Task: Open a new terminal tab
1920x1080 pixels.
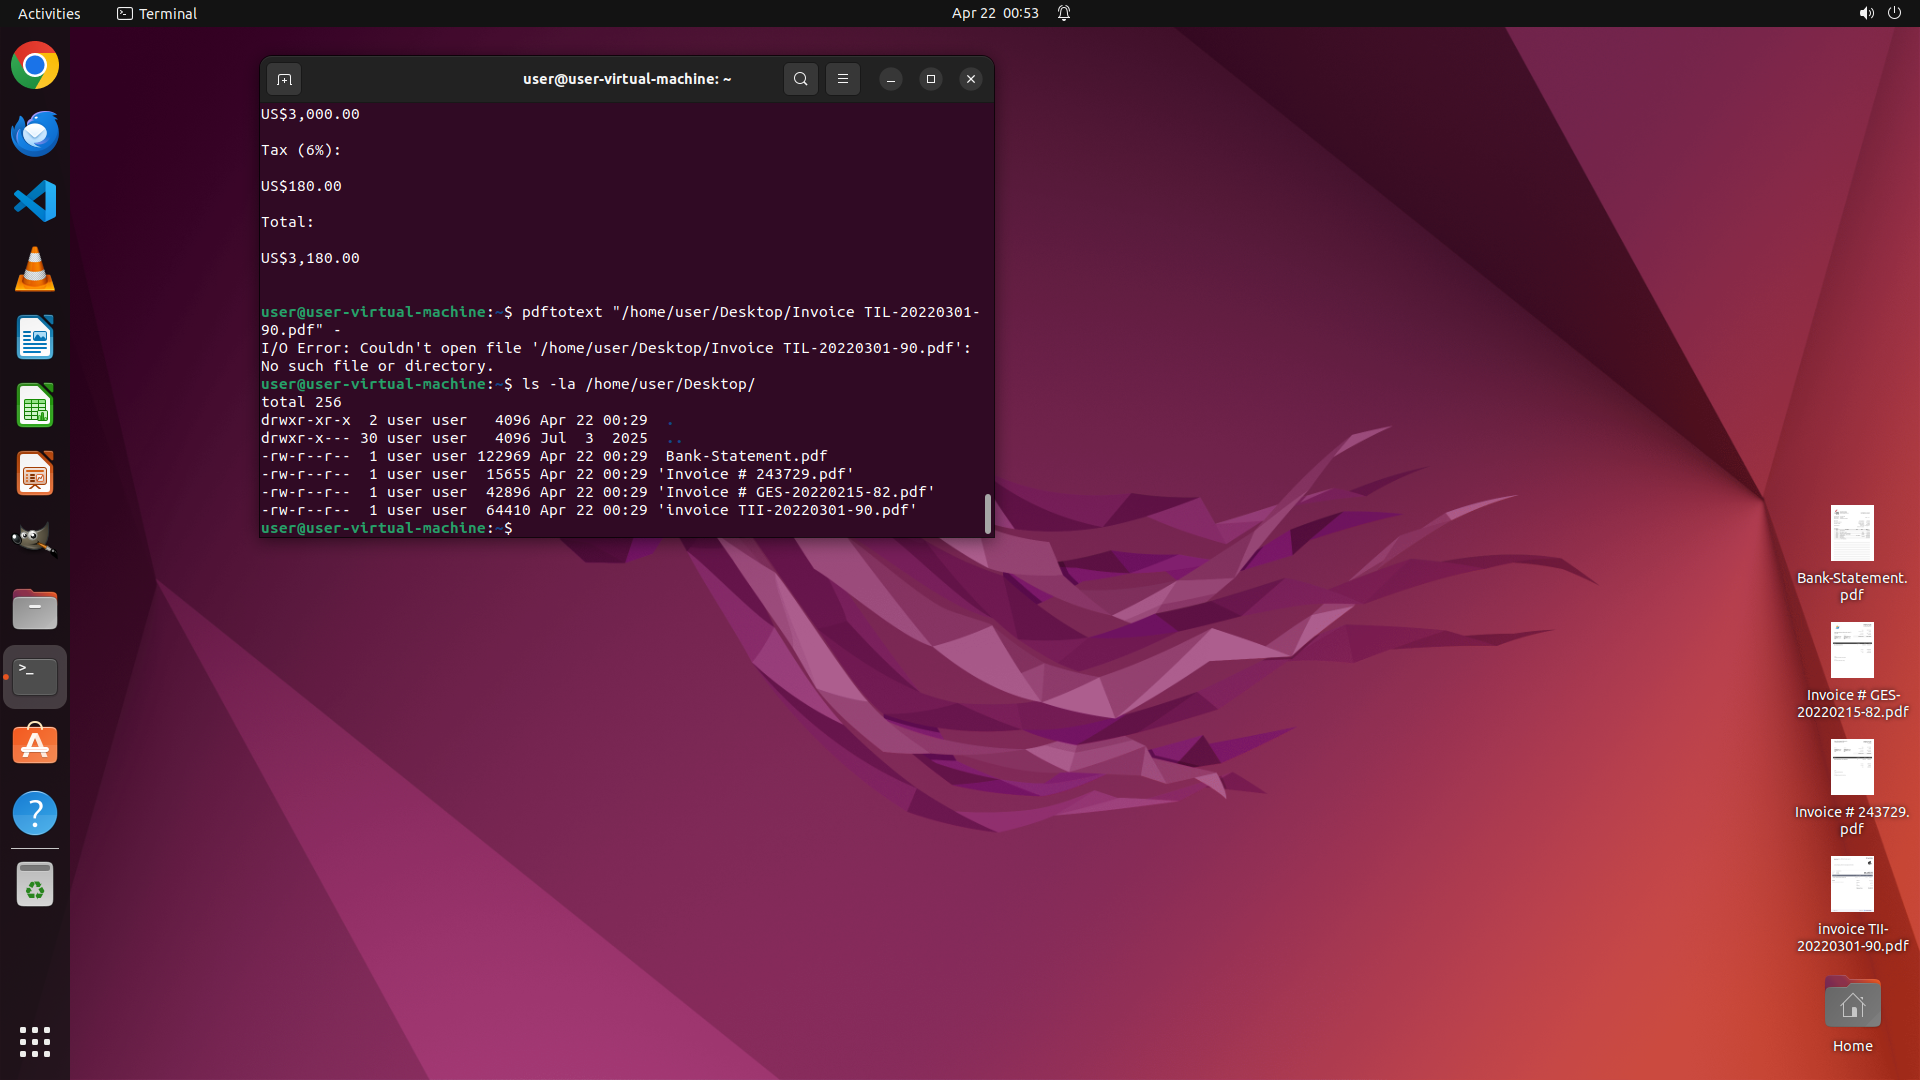Action: click(x=284, y=79)
